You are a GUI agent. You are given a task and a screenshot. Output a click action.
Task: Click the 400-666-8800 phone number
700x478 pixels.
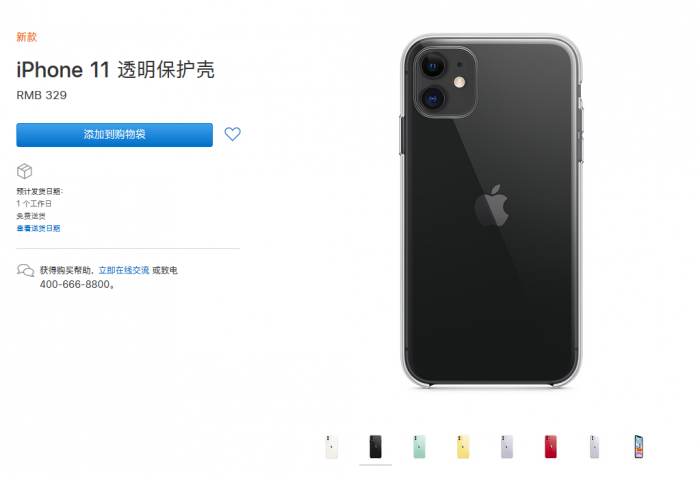tap(75, 284)
